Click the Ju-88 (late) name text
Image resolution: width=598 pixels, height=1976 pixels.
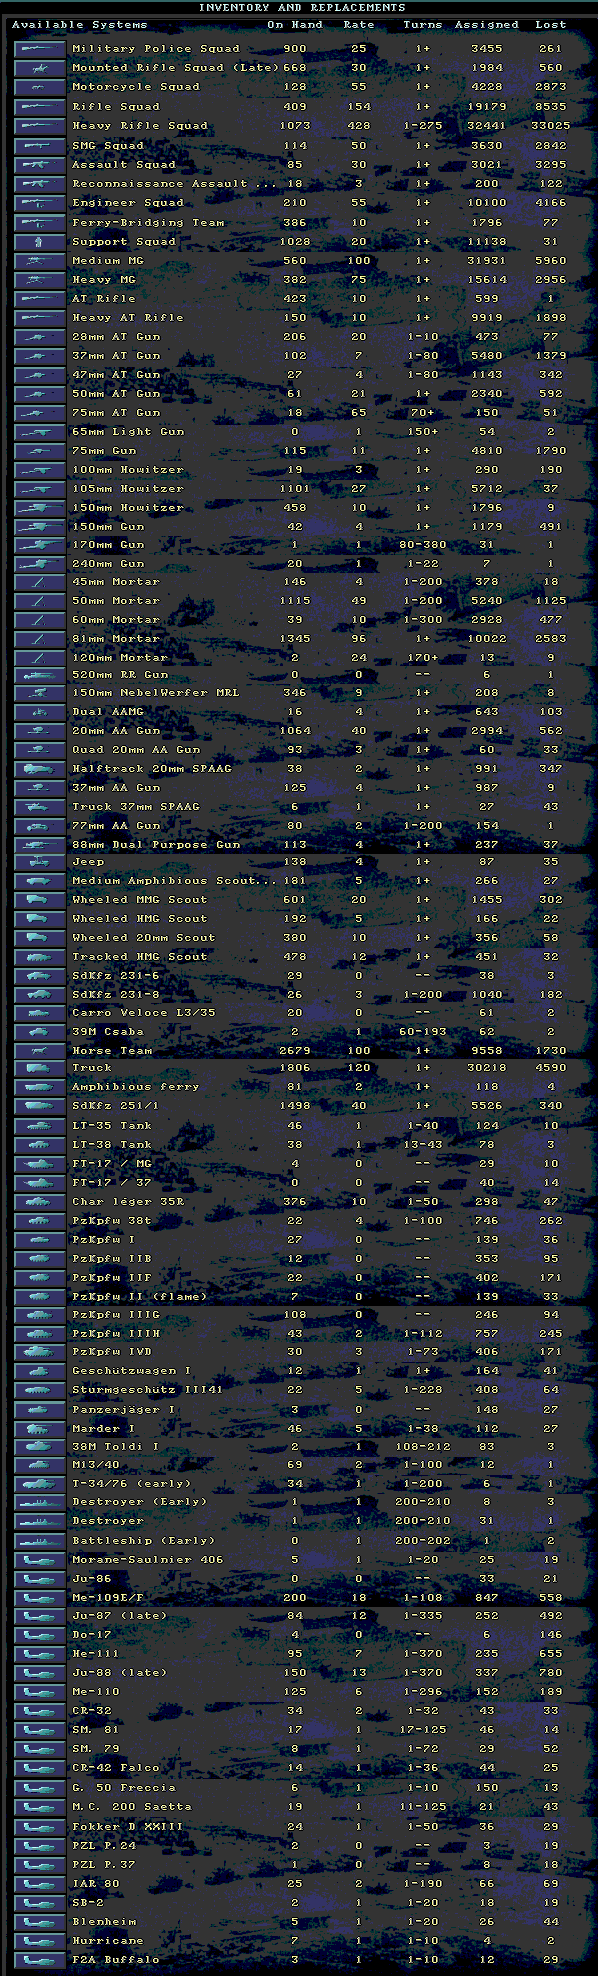click(x=120, y=1672)
